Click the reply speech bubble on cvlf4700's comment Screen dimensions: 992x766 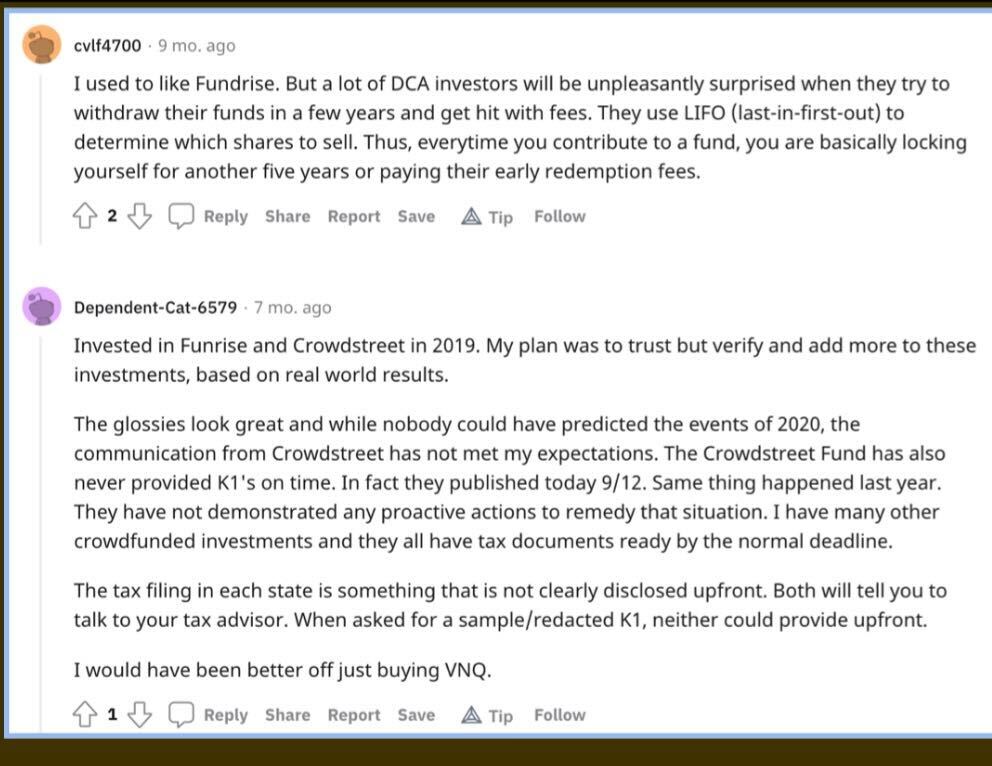click(x=180, y=216)
